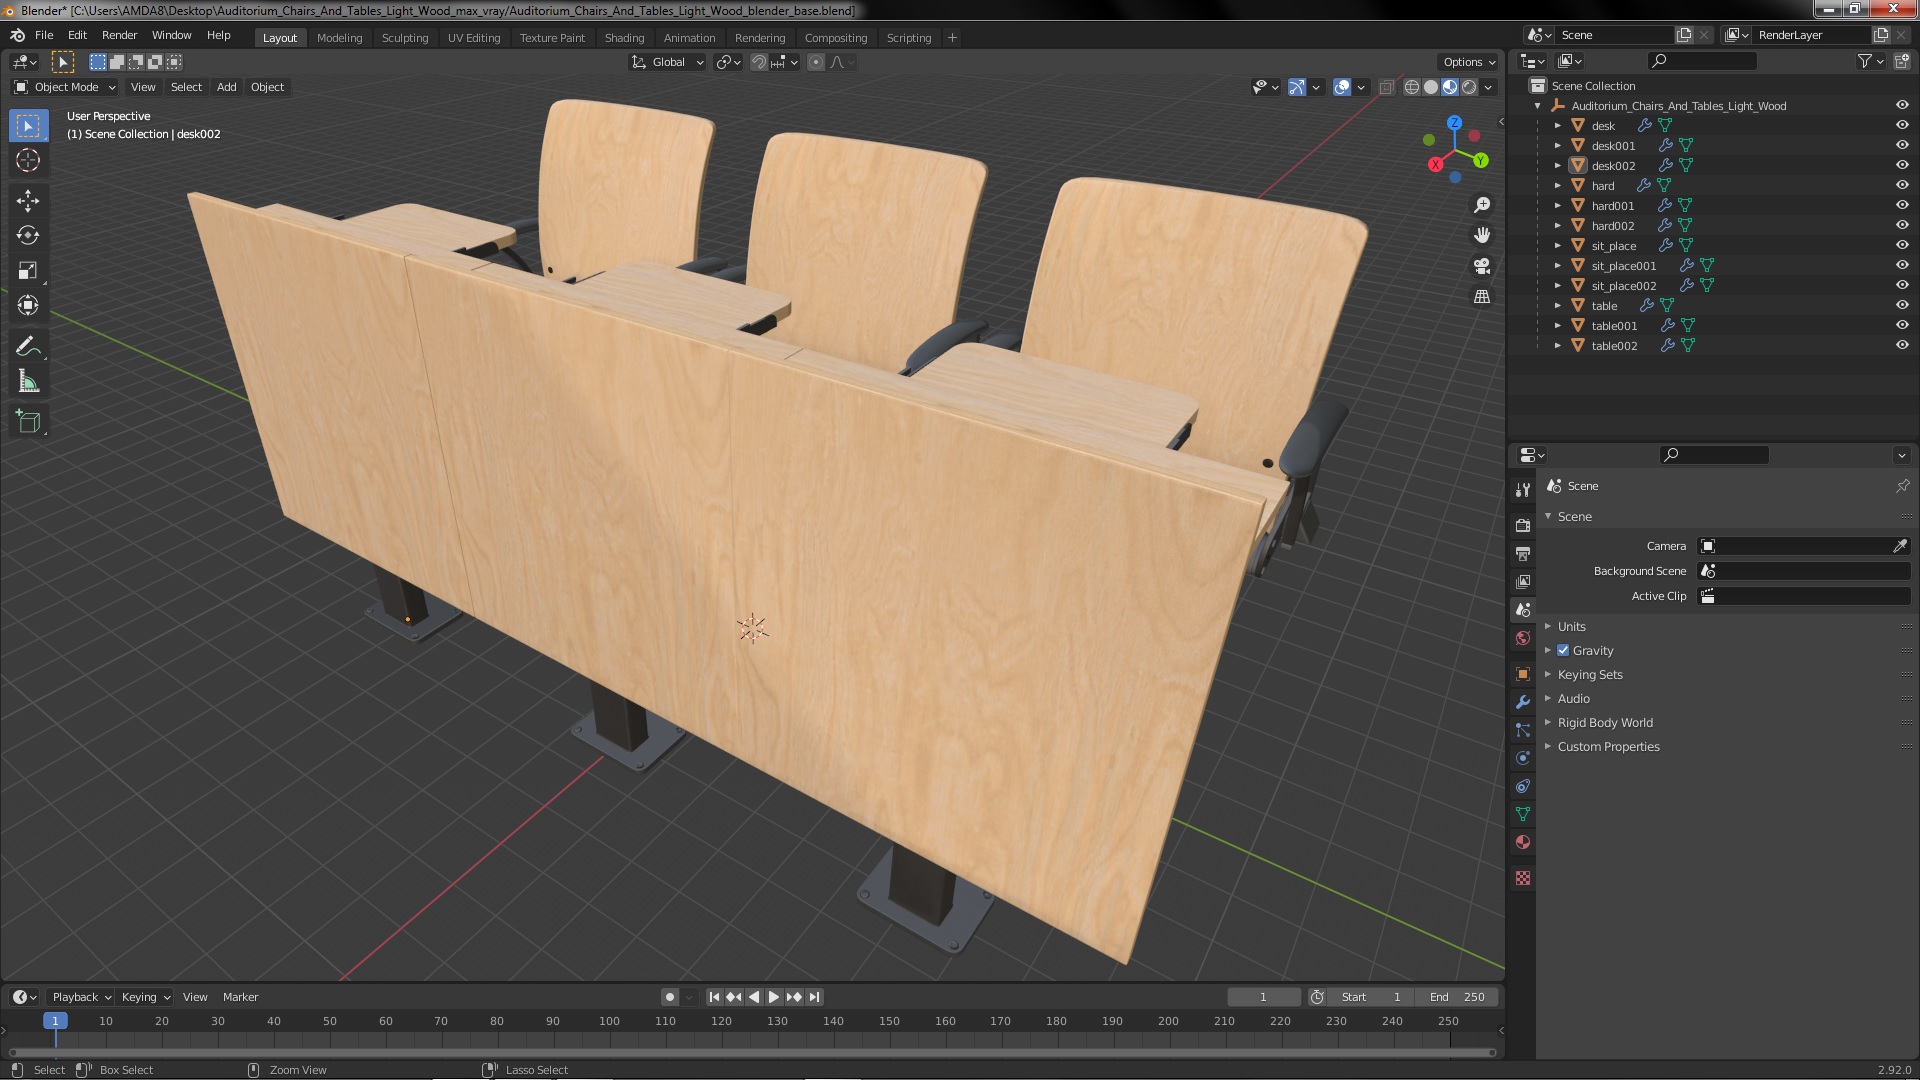1920x1080 pixels.
Task: Open the Material properties tab
Action: pyautogui.click(x=1523, y=842)
